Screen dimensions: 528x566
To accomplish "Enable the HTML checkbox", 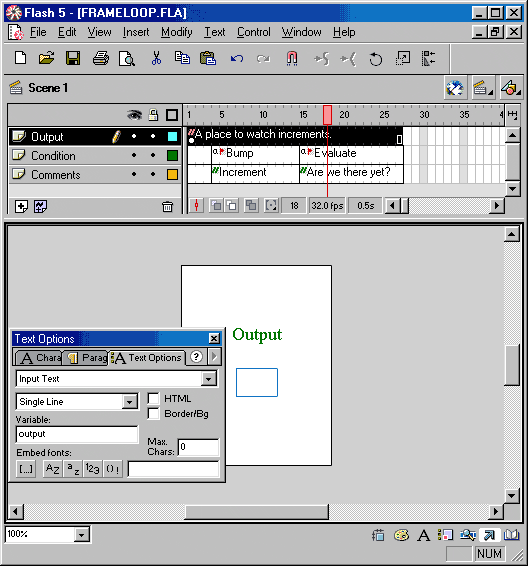I will [x=153, y=399].
